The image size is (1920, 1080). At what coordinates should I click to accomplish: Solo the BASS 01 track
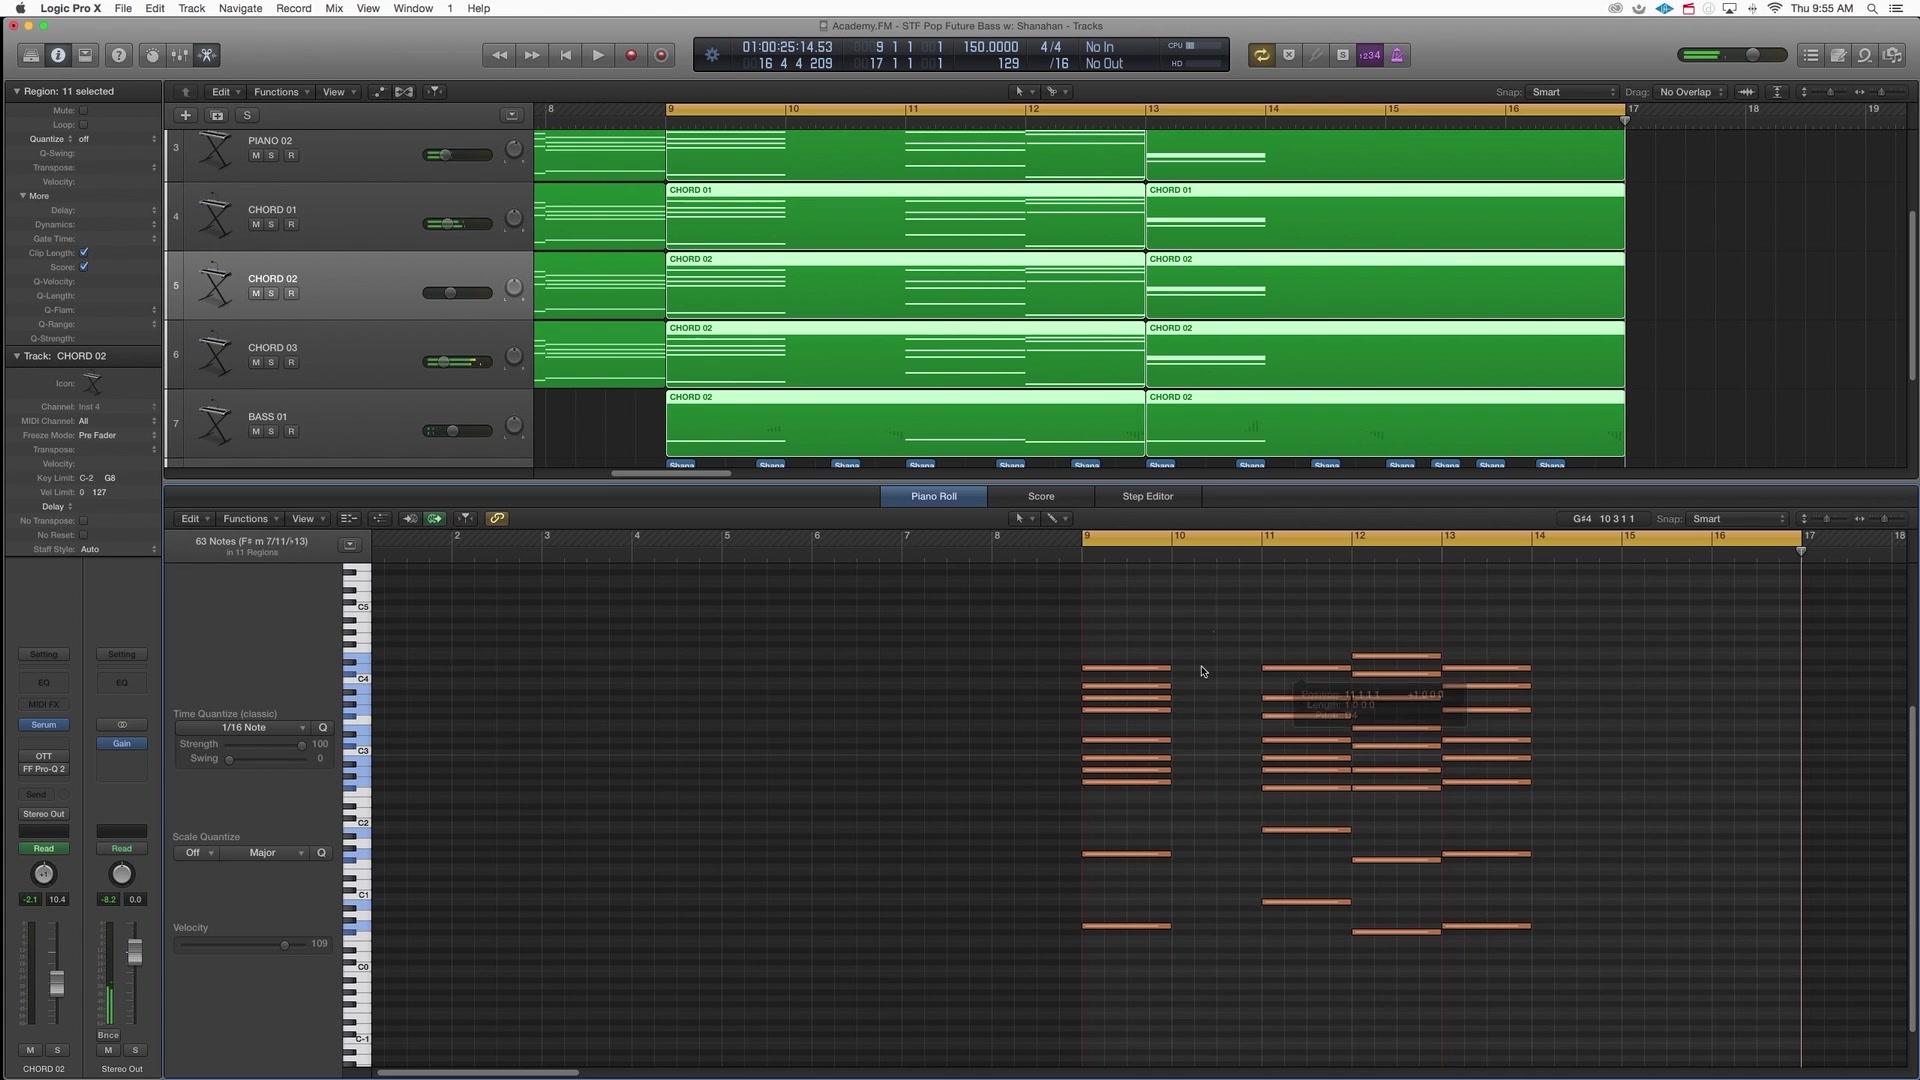coord(271,431)
